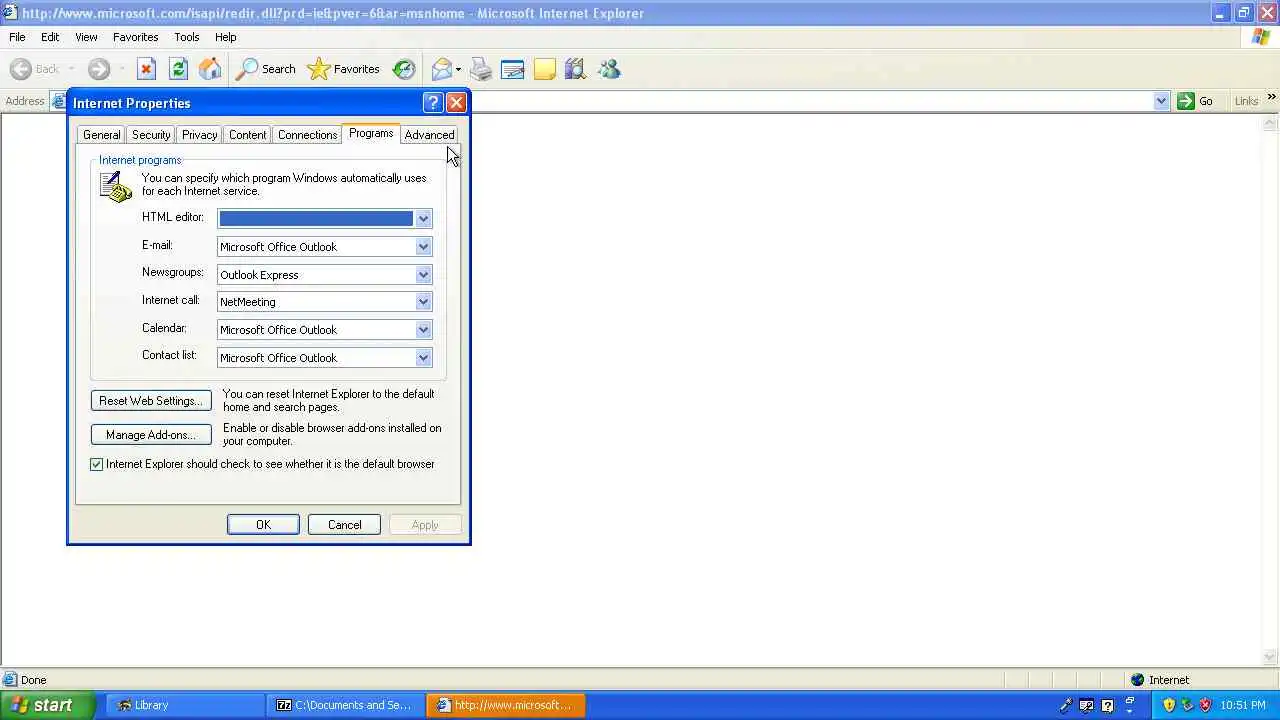Click the yellow note Discuss icon
The image size is (1280, 720).
click(544, 69)
